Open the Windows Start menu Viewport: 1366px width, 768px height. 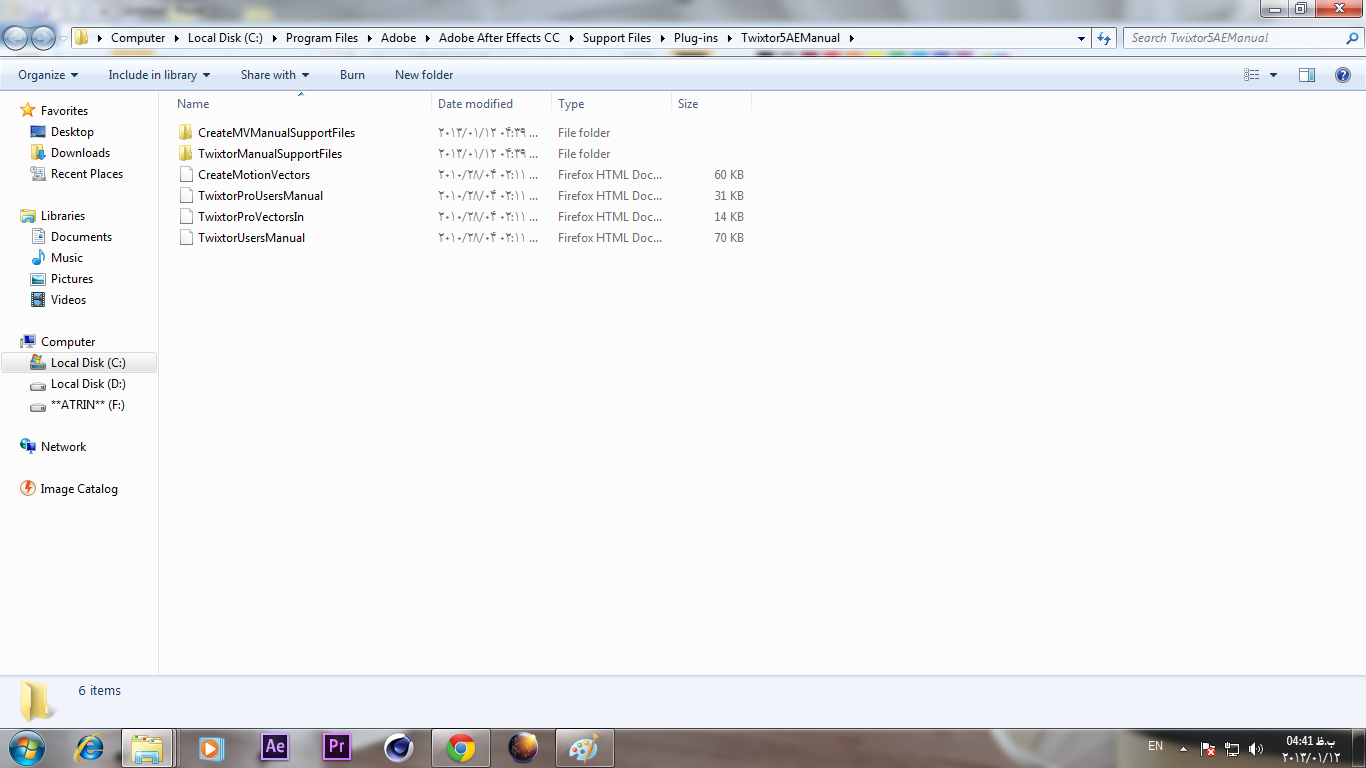(26, 747)
